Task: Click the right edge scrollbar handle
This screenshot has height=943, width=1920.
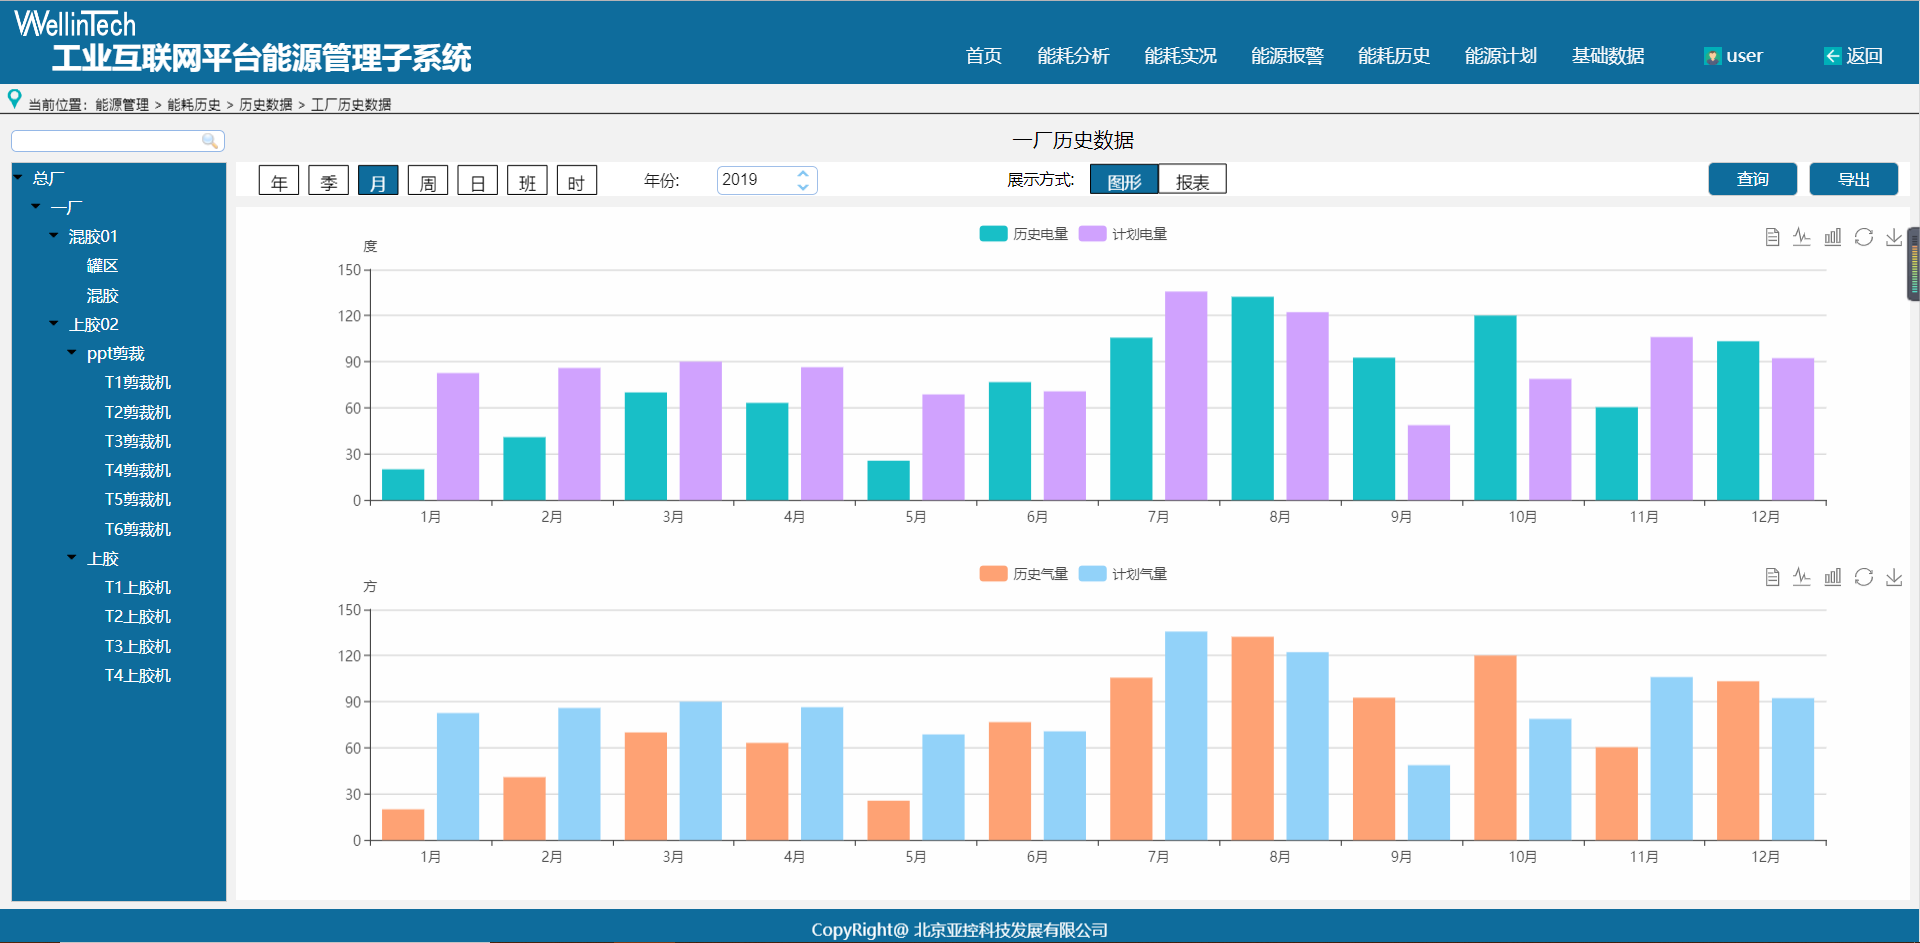Action: [x=1914, y=264]
